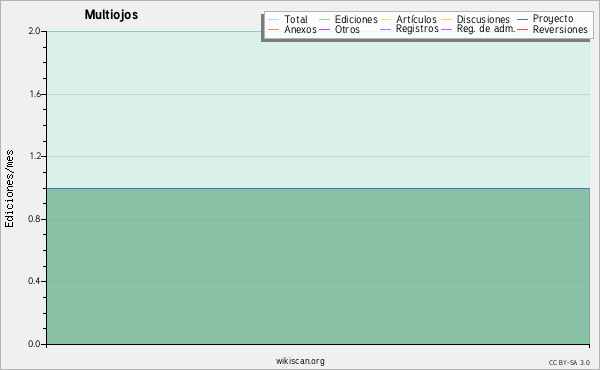Screen dimensions: 600x370
Task: Click the 1.2 y-axis value
Action: click(35, 156)
